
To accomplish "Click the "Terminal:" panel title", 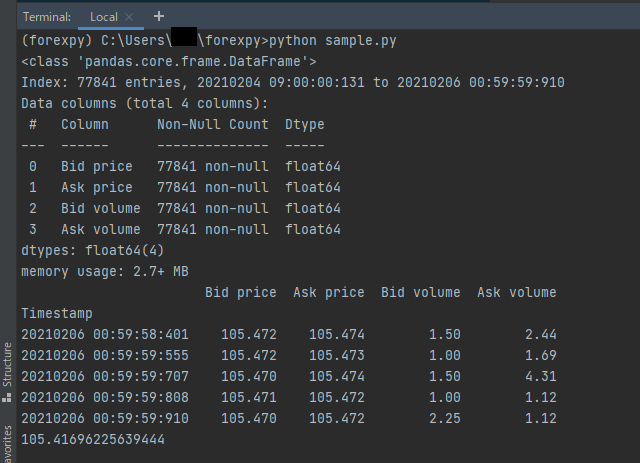I will (47, 17).
